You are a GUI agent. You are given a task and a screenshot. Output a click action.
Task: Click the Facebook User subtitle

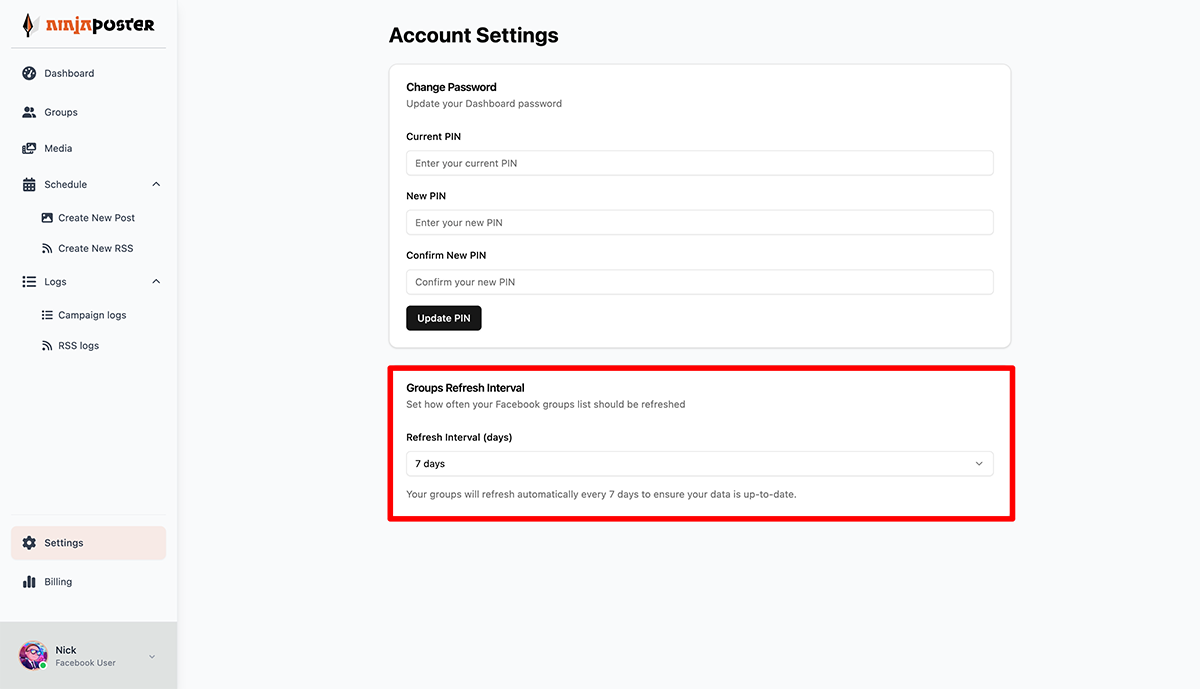pyautogui.click(x=85, y=663)
